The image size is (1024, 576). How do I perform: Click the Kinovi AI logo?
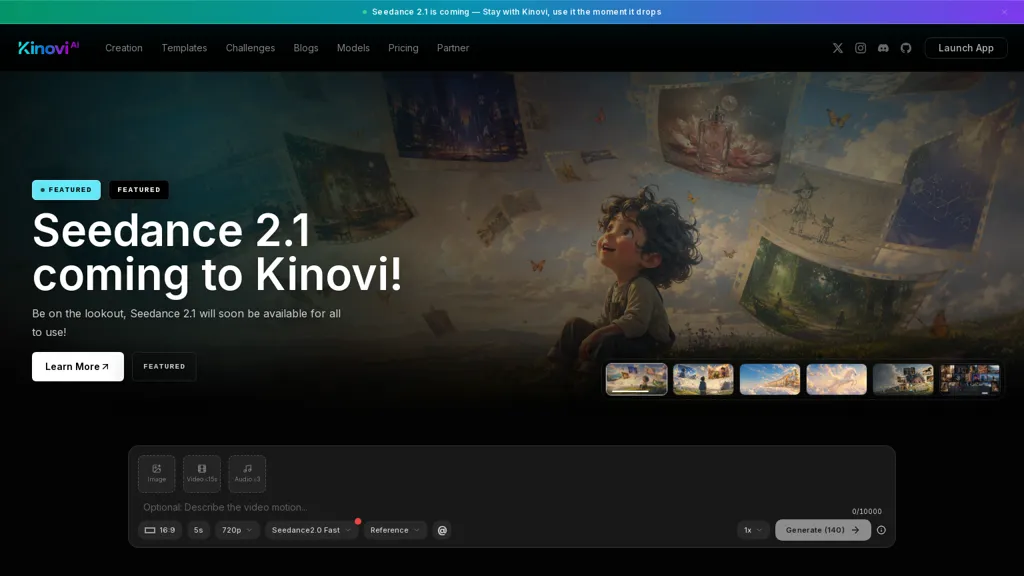pyautogui.click(x=48, y=48)
